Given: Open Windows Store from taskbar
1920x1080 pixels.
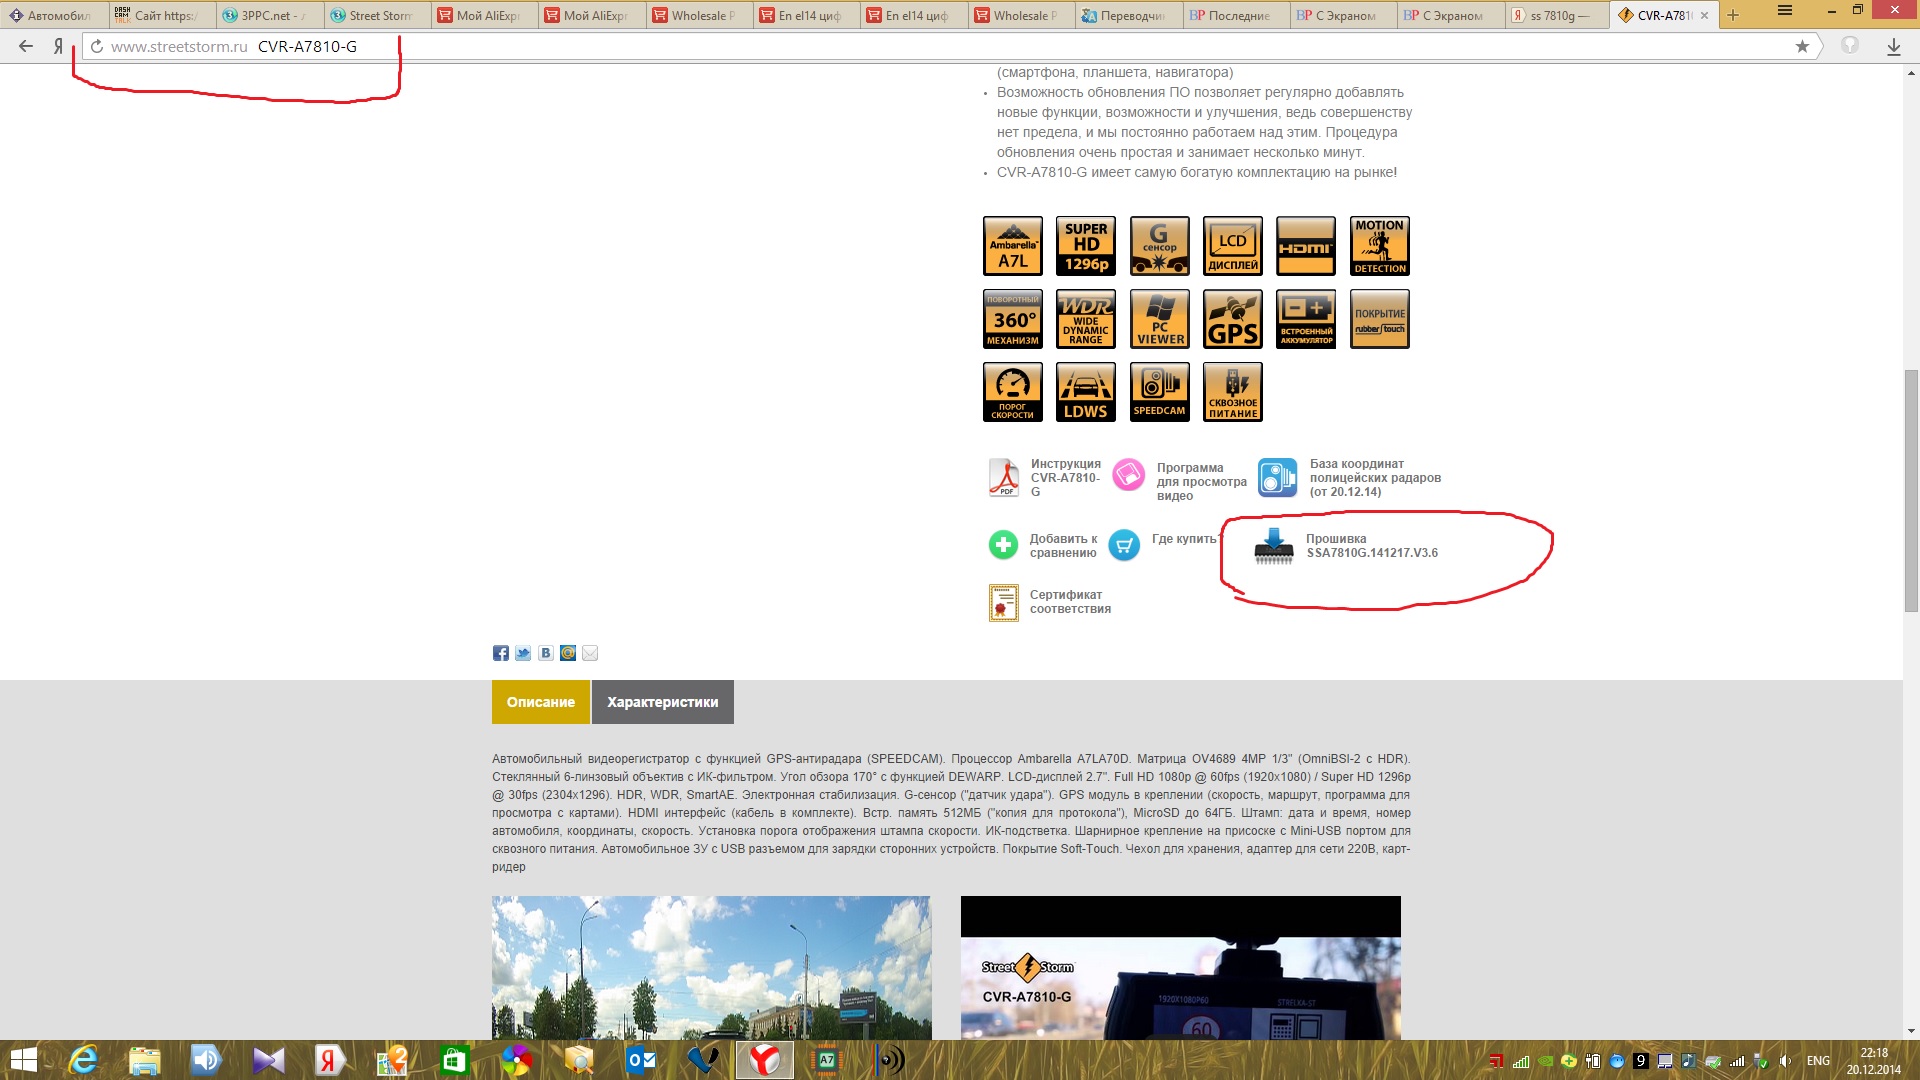Looking at the screenshot, I should pos(454,1060).
